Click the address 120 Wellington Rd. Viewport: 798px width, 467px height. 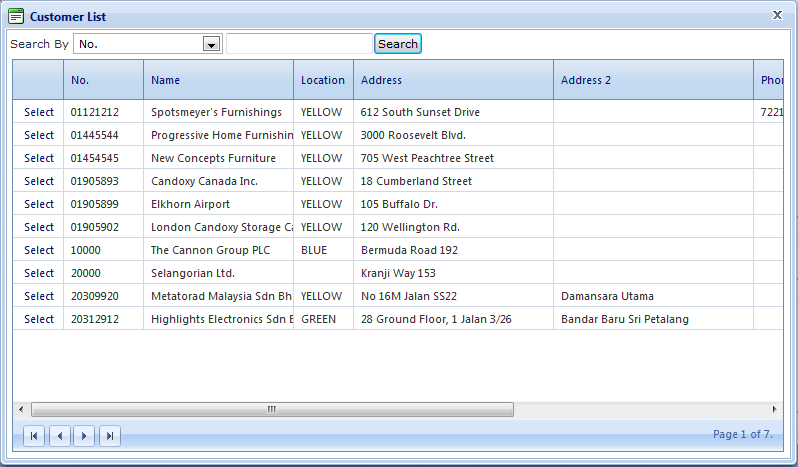click(x=410, y=227)
